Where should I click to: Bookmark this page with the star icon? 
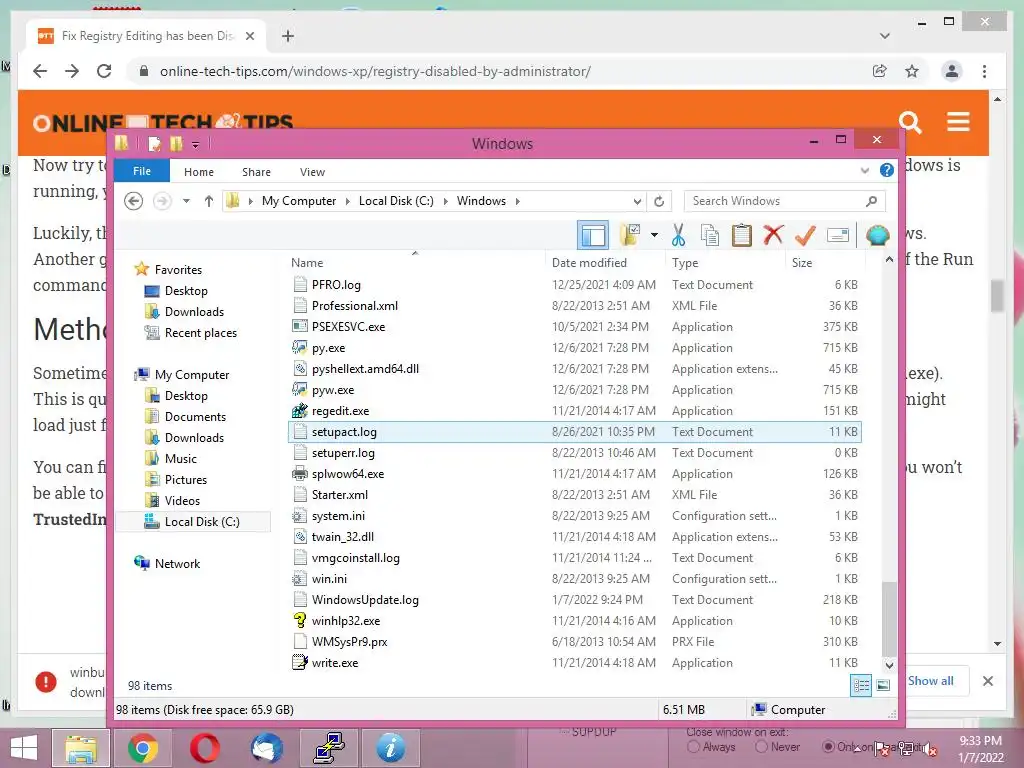pos(912,71)
